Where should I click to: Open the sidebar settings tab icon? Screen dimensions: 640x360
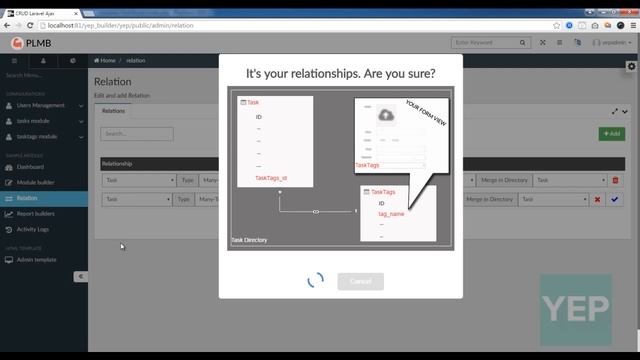coord(73,61)
